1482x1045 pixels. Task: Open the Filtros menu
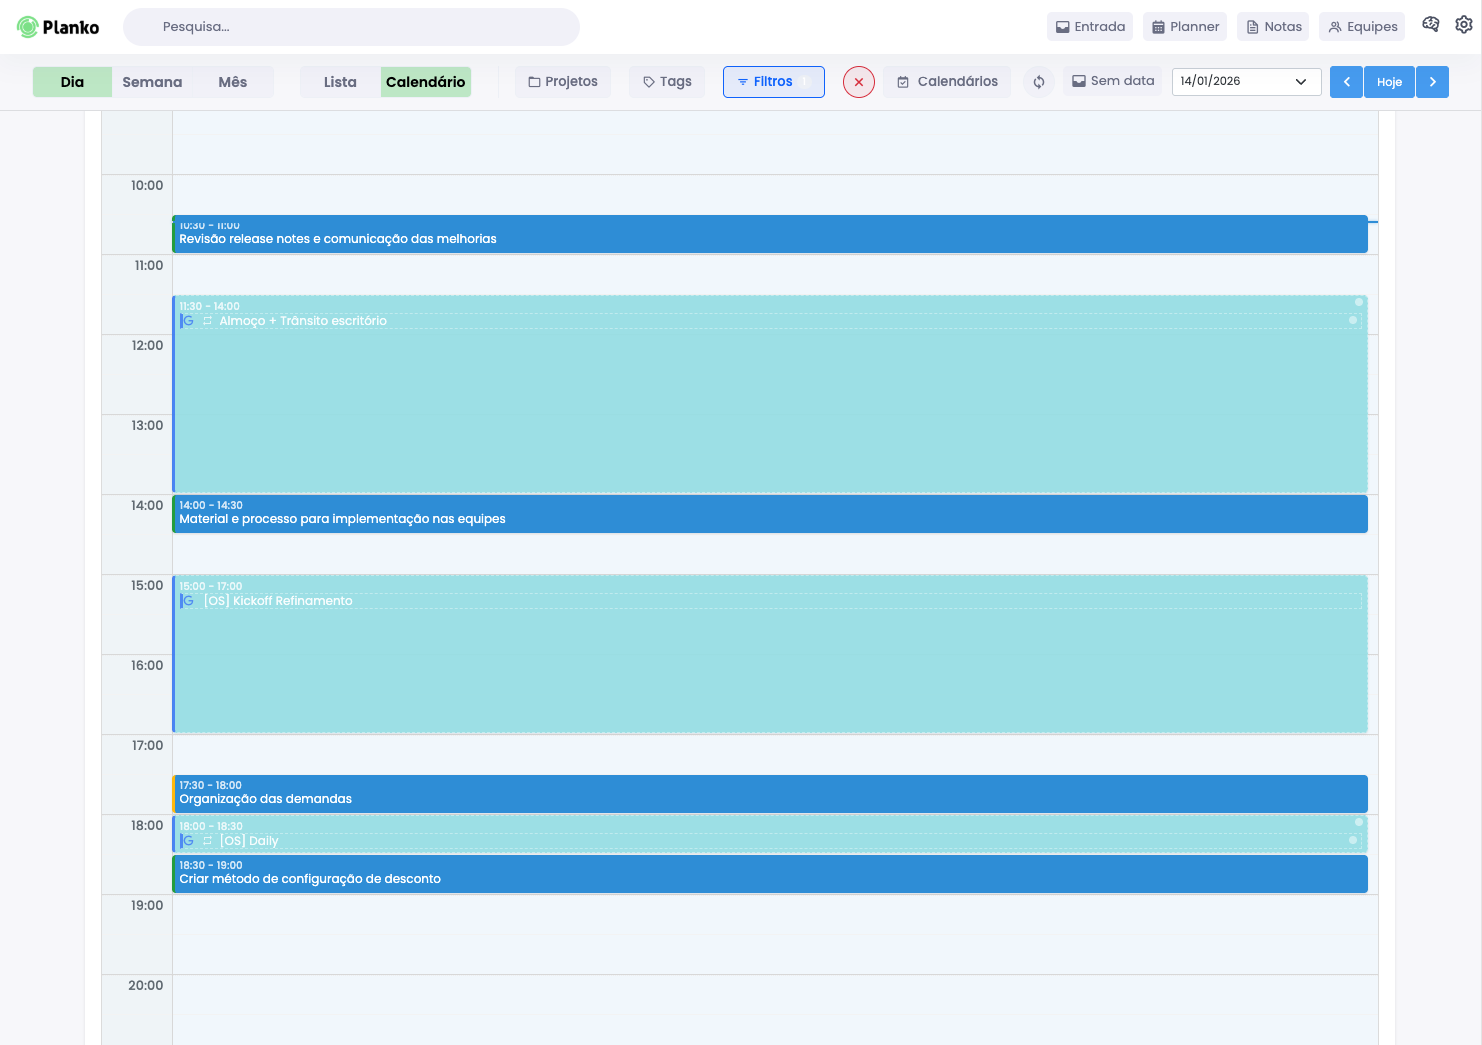pyautogui.click(x=774, y=82)
